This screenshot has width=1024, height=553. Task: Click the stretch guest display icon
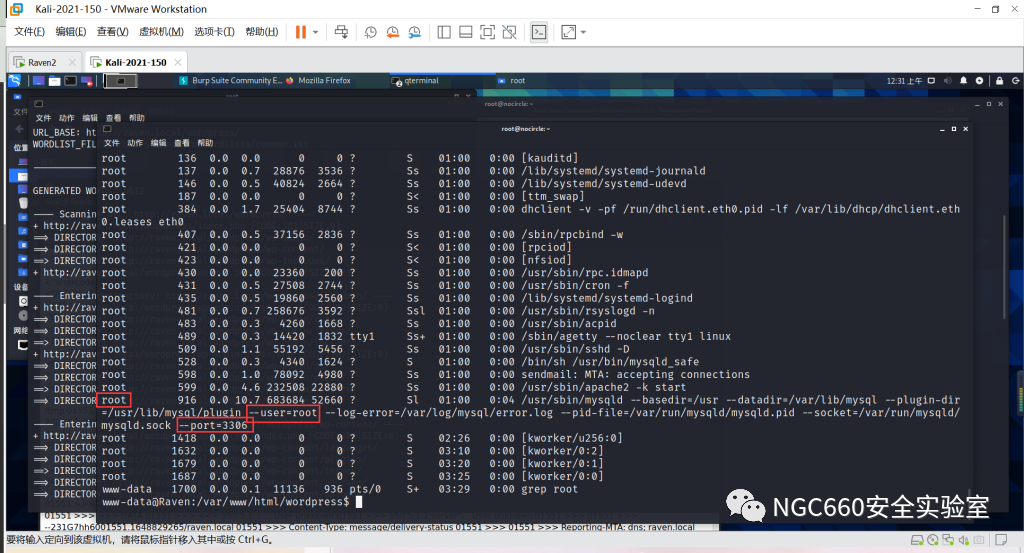(x=569, y=32)
